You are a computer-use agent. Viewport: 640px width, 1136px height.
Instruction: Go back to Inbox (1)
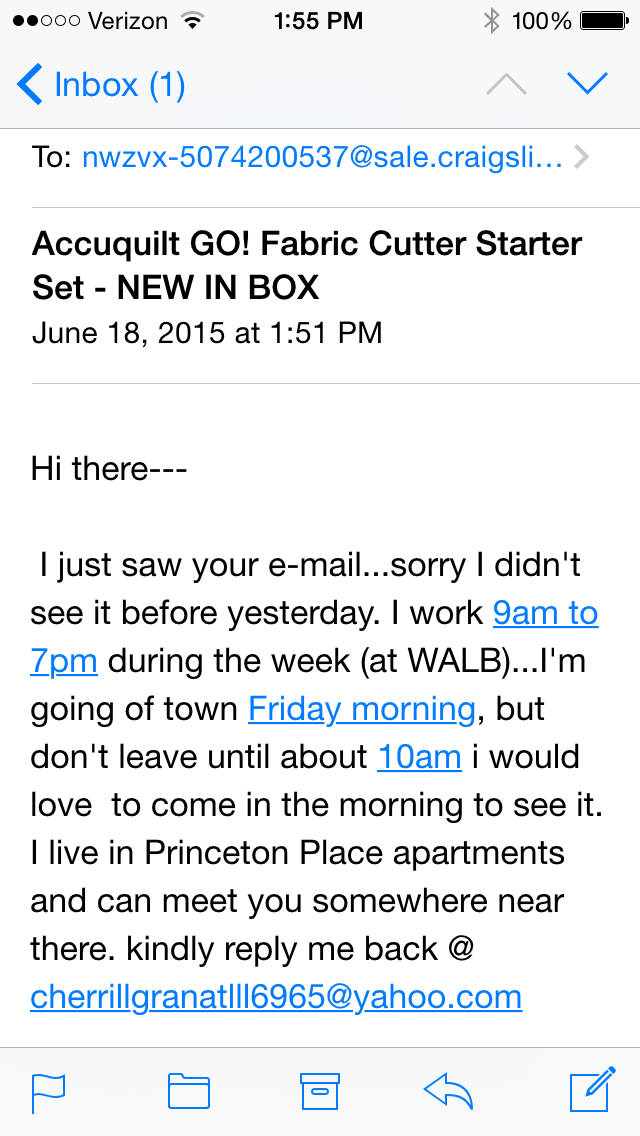pos(102,85)
